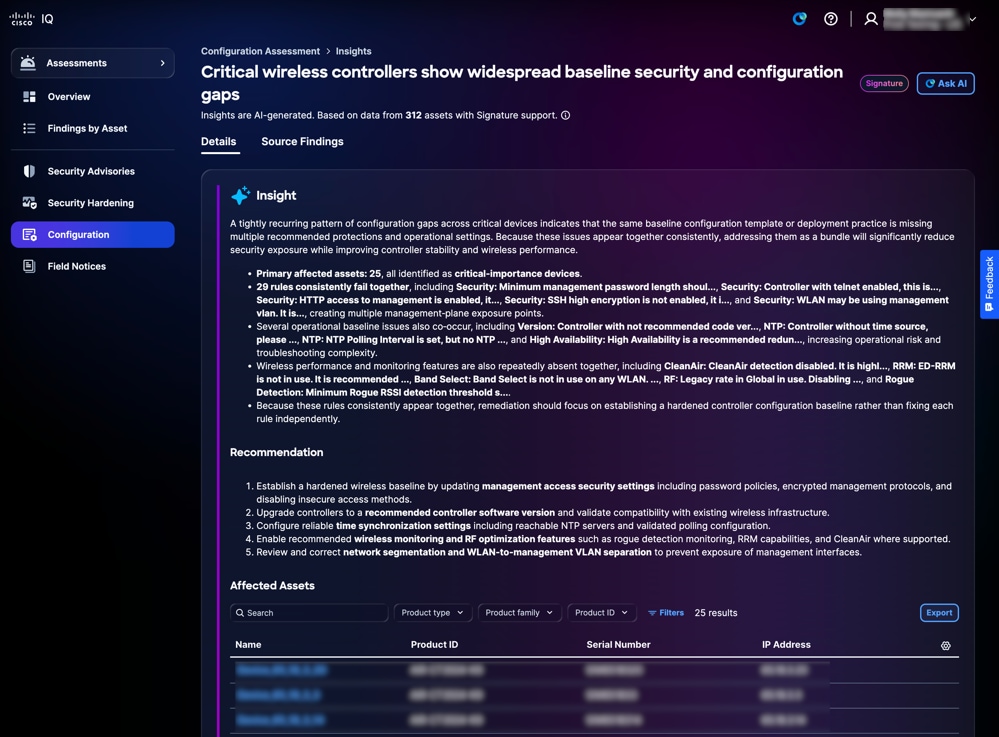
Task: Open the Feedback side tab
Action: (x=989, y=284)
